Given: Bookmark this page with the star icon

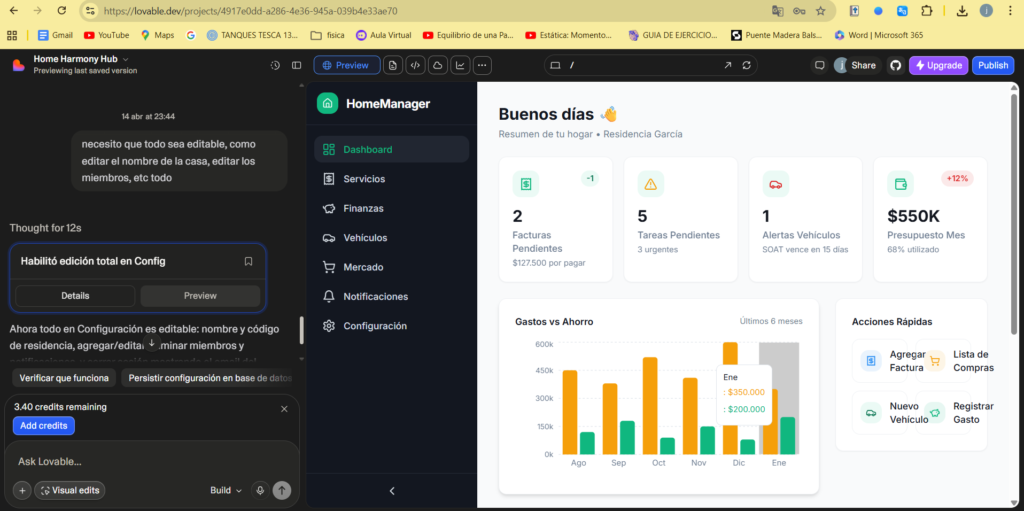Looking at the screenshot, I should click(821, 10).
